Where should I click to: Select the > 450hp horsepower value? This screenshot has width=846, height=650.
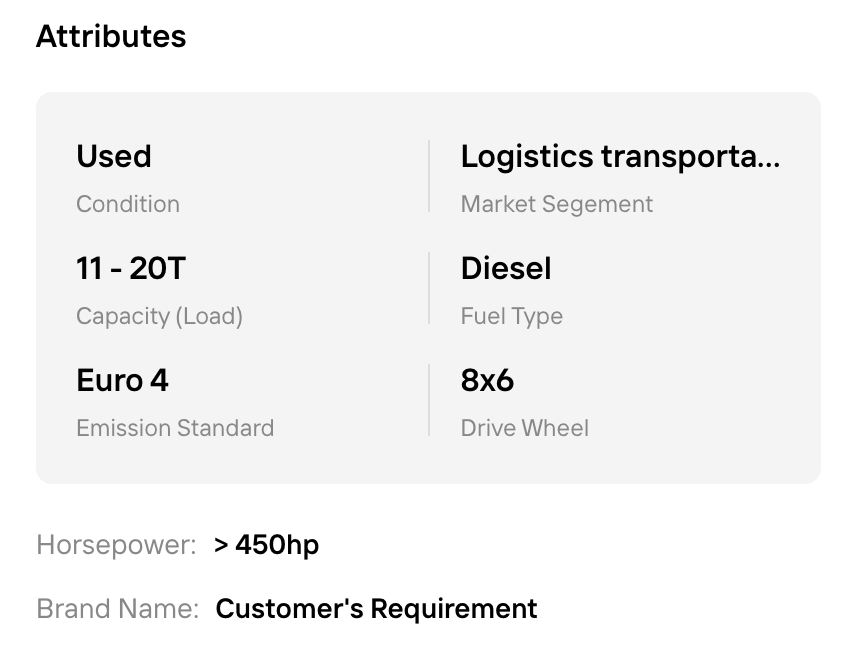[x=267, y=545]
